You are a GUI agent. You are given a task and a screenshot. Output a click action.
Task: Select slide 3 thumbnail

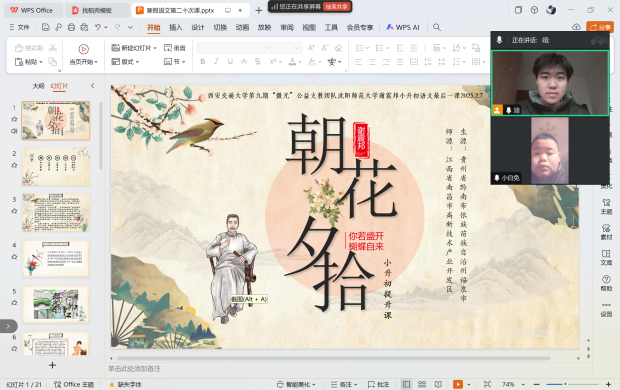click(x=56, y=212)
